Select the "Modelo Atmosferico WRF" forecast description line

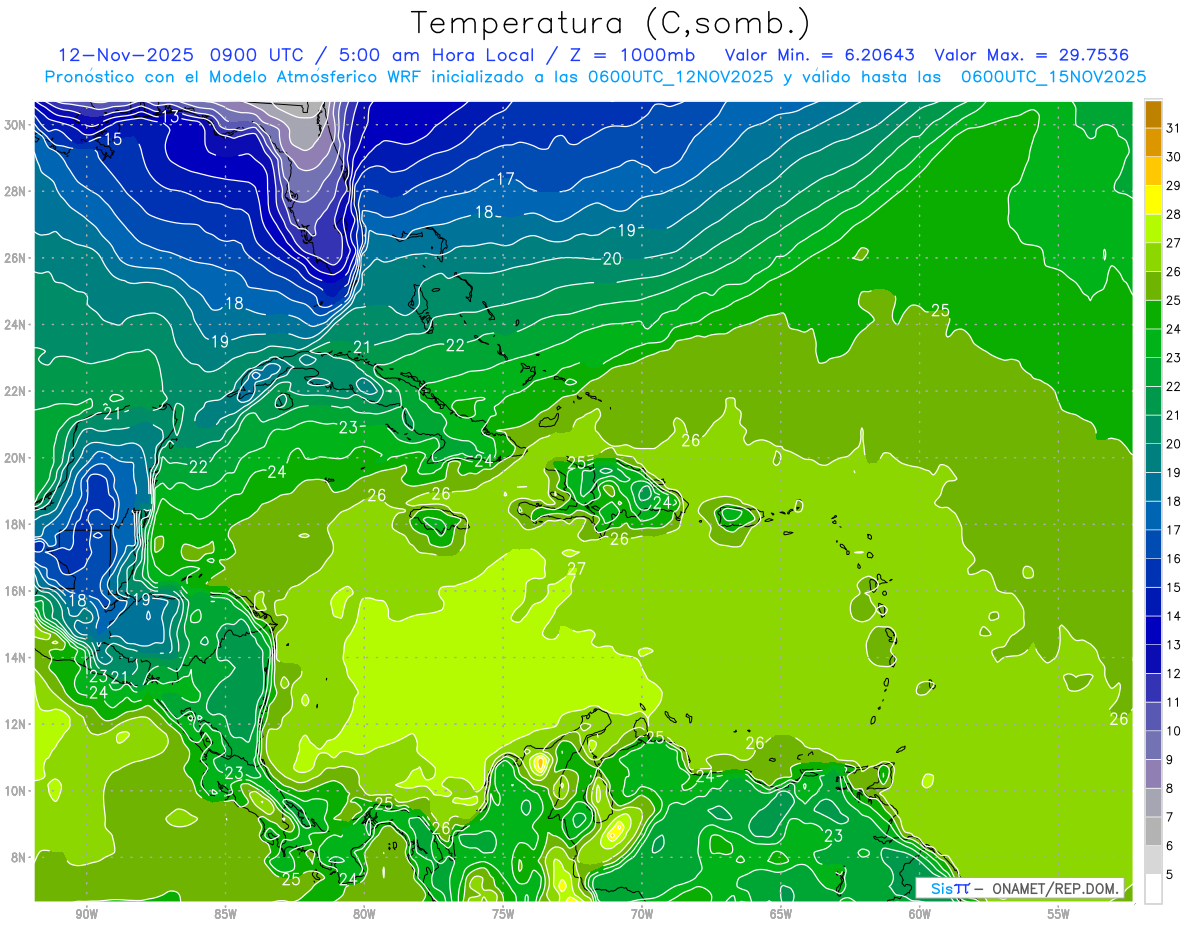595,77
